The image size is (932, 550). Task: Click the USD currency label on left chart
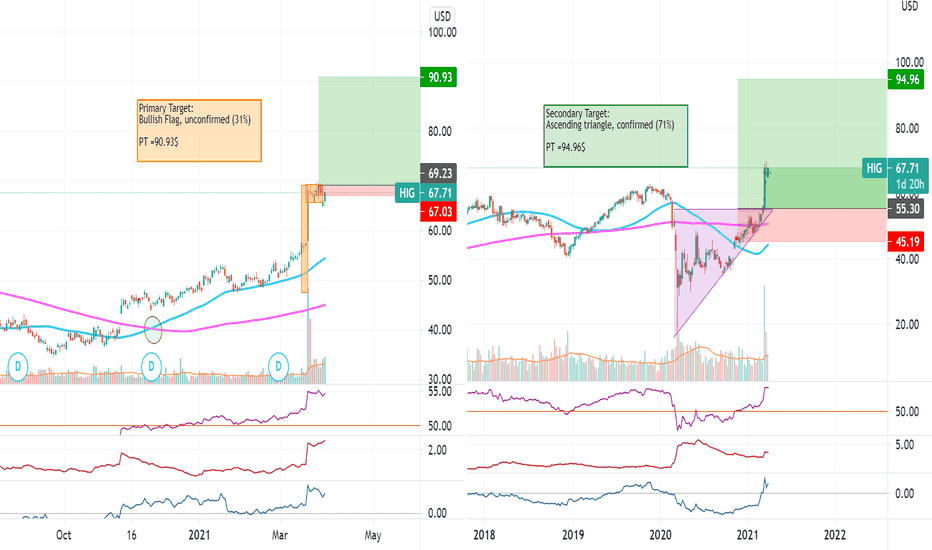(442, 17)
